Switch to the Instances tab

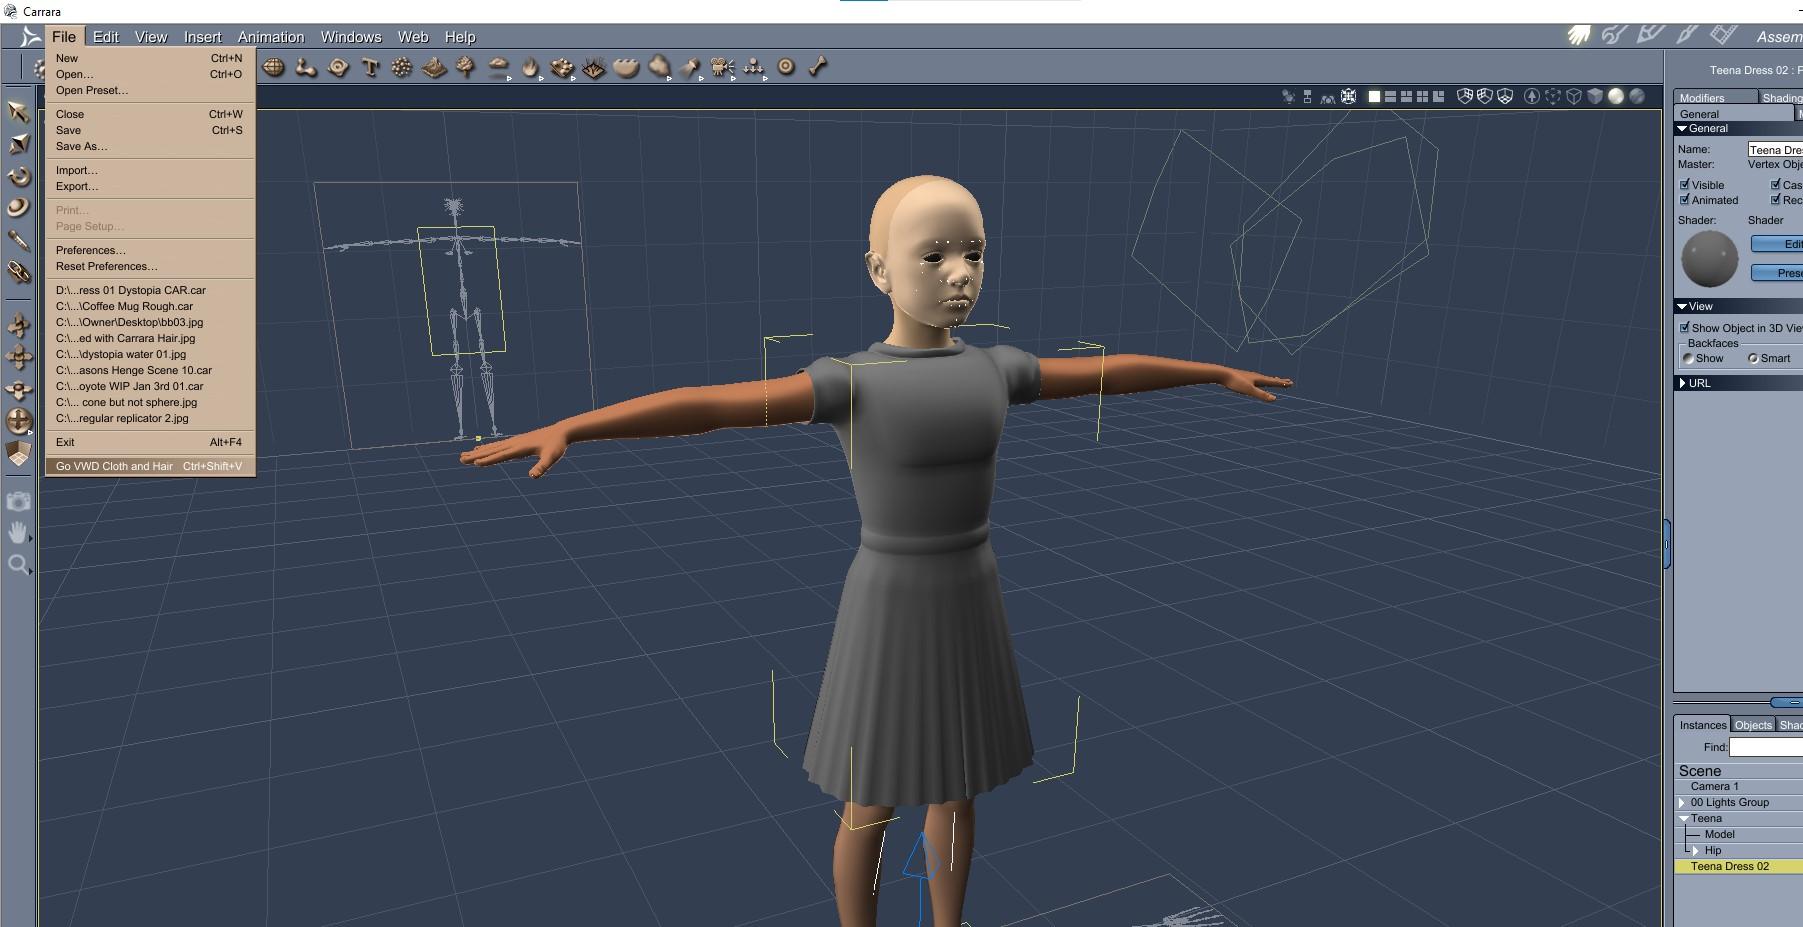point(1703,725)
